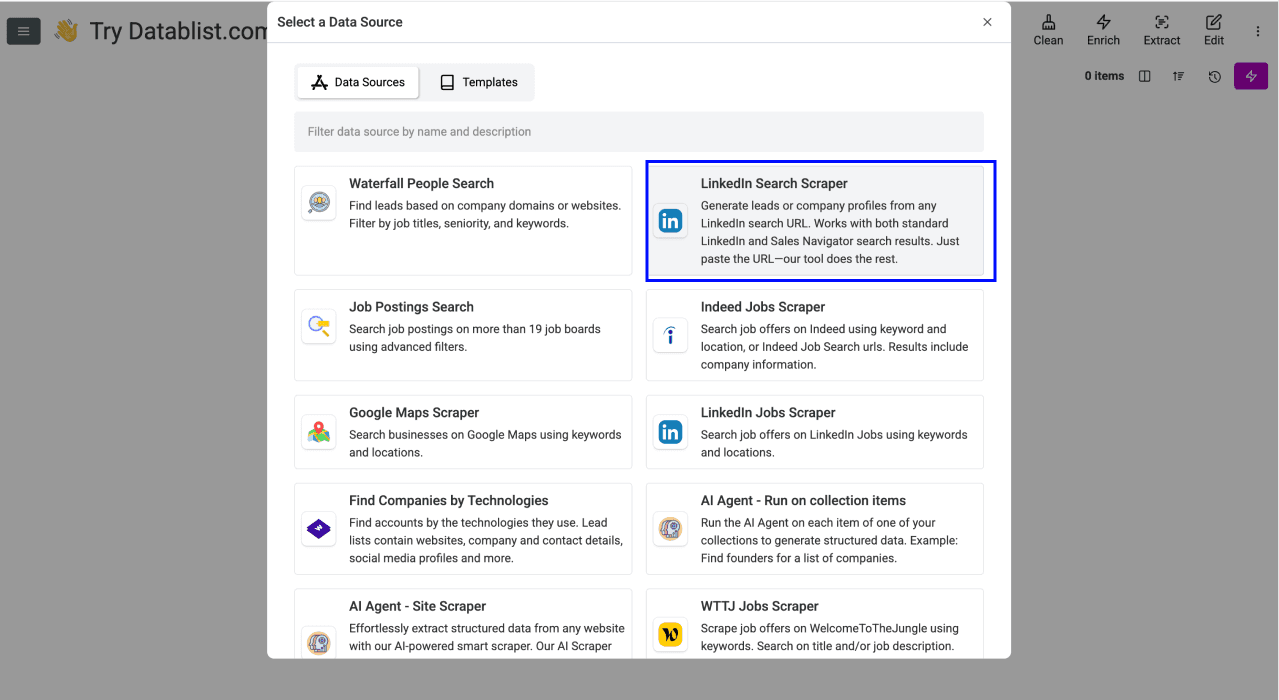Viewport: 1279px width, 700px height.
Task: Select the Waterfall People Search data source
Action: point(462,220)
